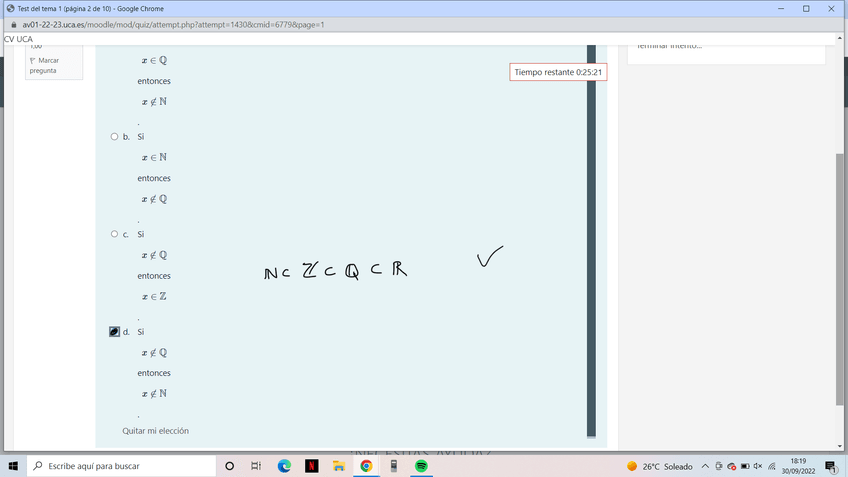Click the OneDrive cloud tray icon
This screenshot has height=477, width=848.
click(732, 466)
